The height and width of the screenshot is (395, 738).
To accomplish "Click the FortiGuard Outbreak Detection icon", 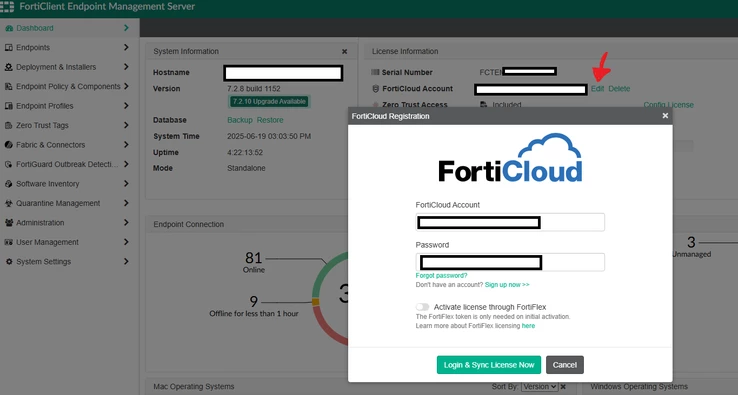I will tap(8, 164).
